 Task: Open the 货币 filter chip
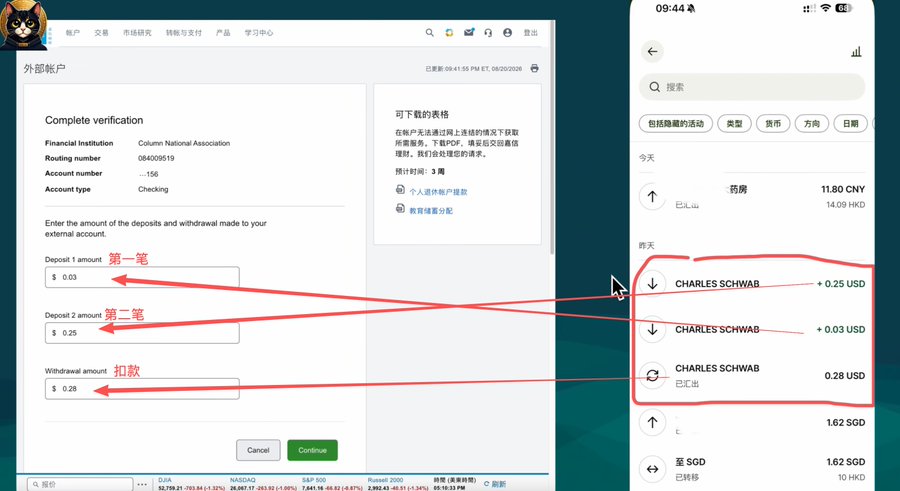[773, 123]
